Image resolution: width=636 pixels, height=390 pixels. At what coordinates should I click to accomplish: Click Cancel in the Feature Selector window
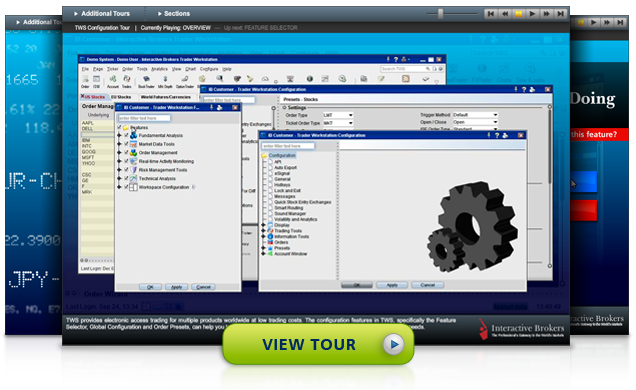[x=203, y=287]
